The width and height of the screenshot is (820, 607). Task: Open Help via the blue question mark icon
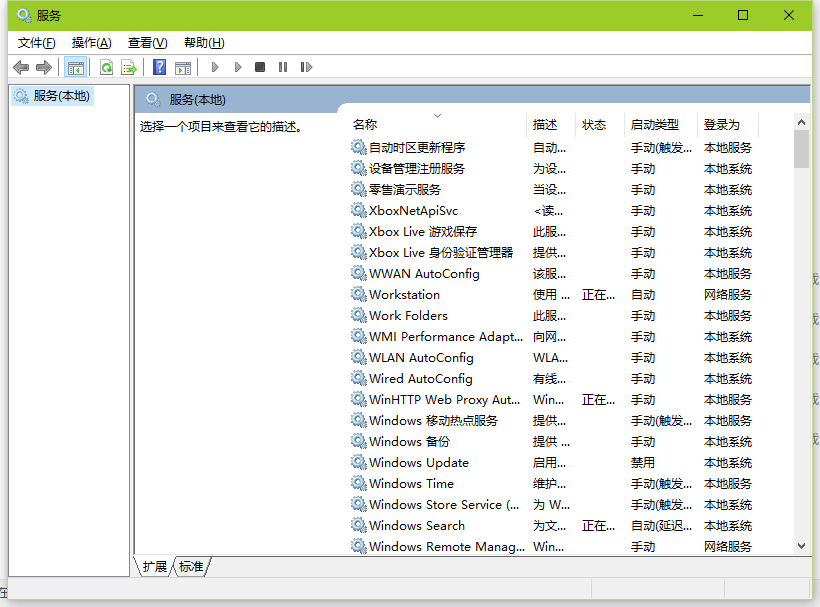[160, 66]
